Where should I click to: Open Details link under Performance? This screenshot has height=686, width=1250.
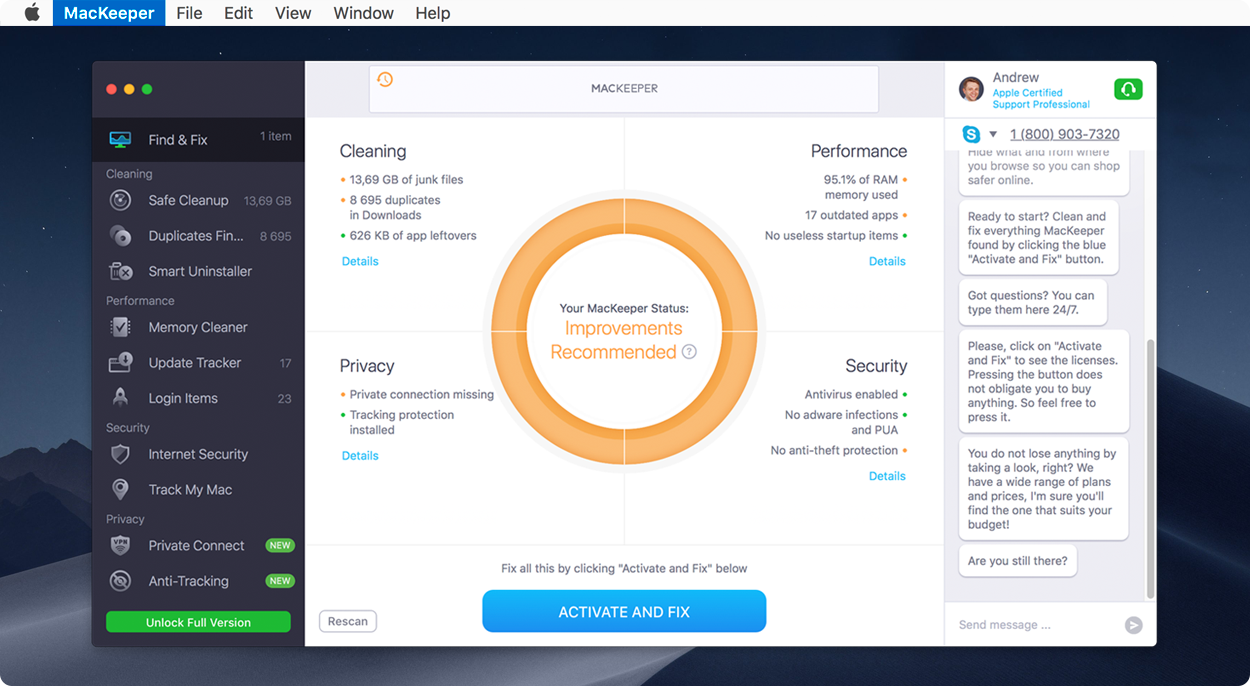tap(887, 261)
